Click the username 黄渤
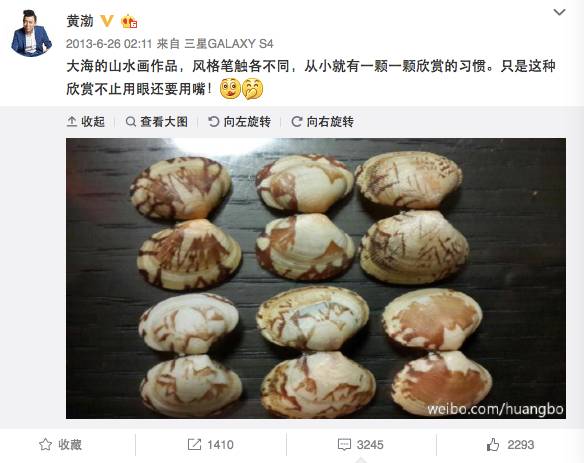This screenshot has width=584, height=463. click(80, 21)
